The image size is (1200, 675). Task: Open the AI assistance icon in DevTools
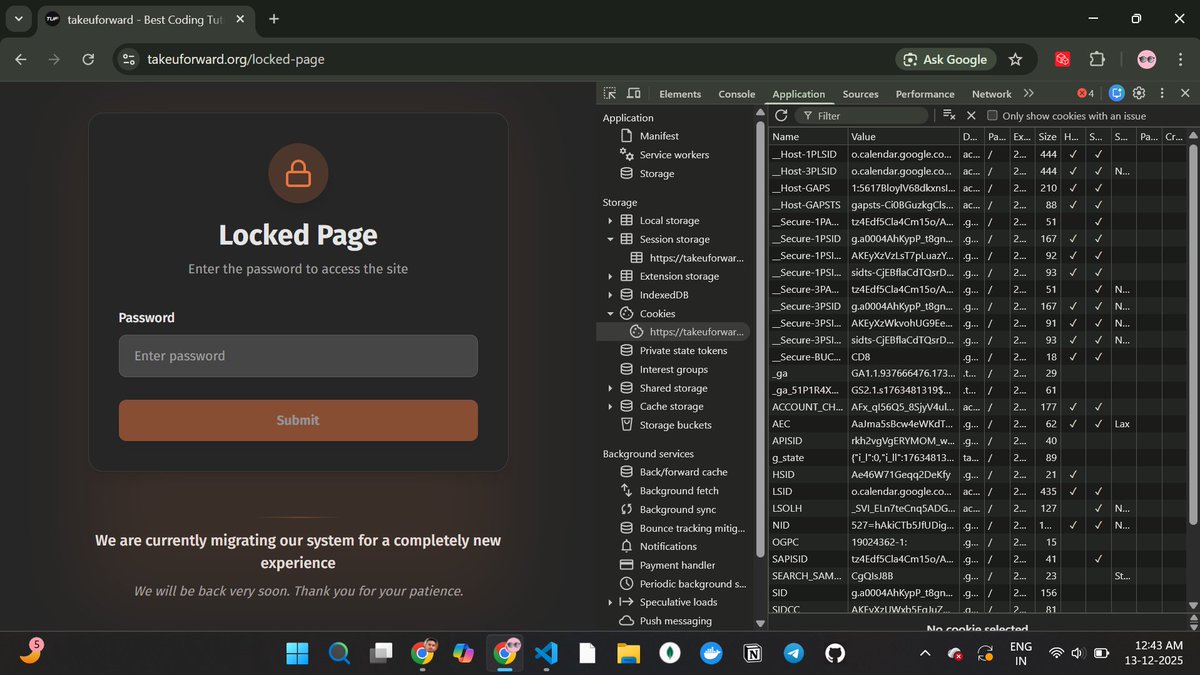[1117, 93]
